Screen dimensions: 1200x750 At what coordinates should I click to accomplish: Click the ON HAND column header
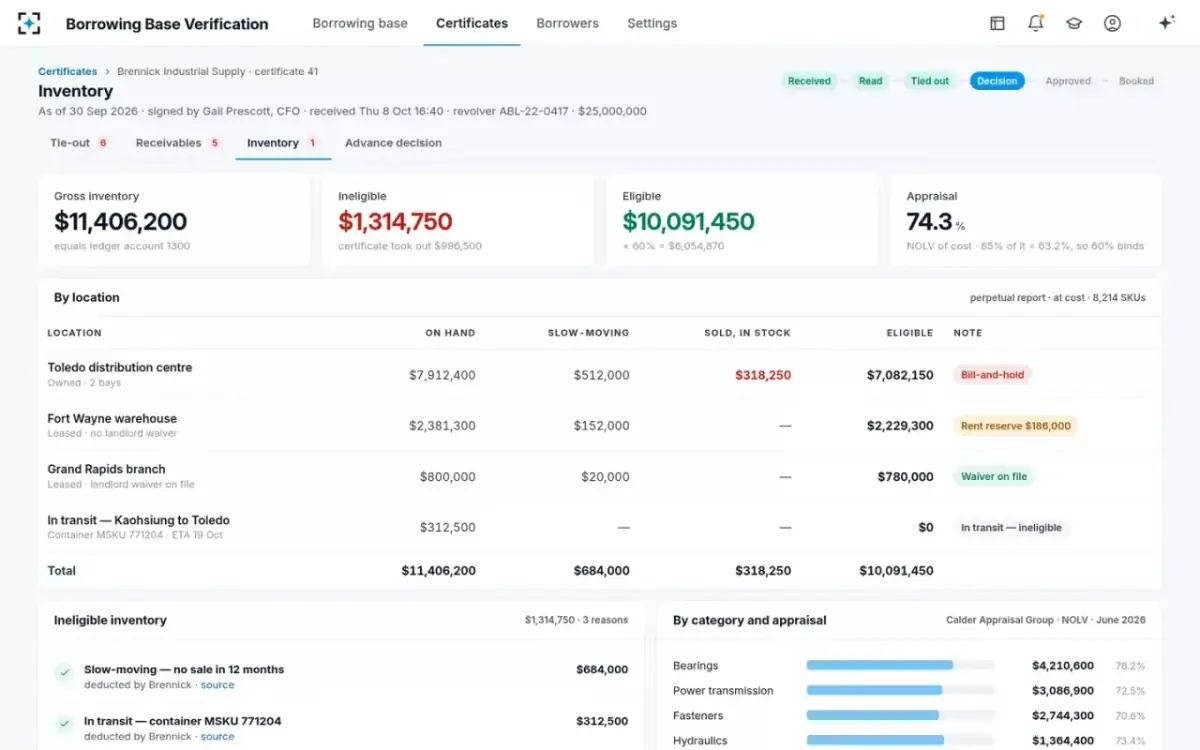(450, 333)
